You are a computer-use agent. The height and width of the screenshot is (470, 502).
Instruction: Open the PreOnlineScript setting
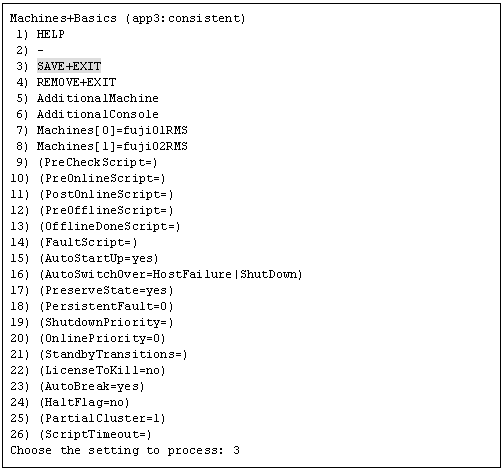pyautogui.click(x=102, y=178)
